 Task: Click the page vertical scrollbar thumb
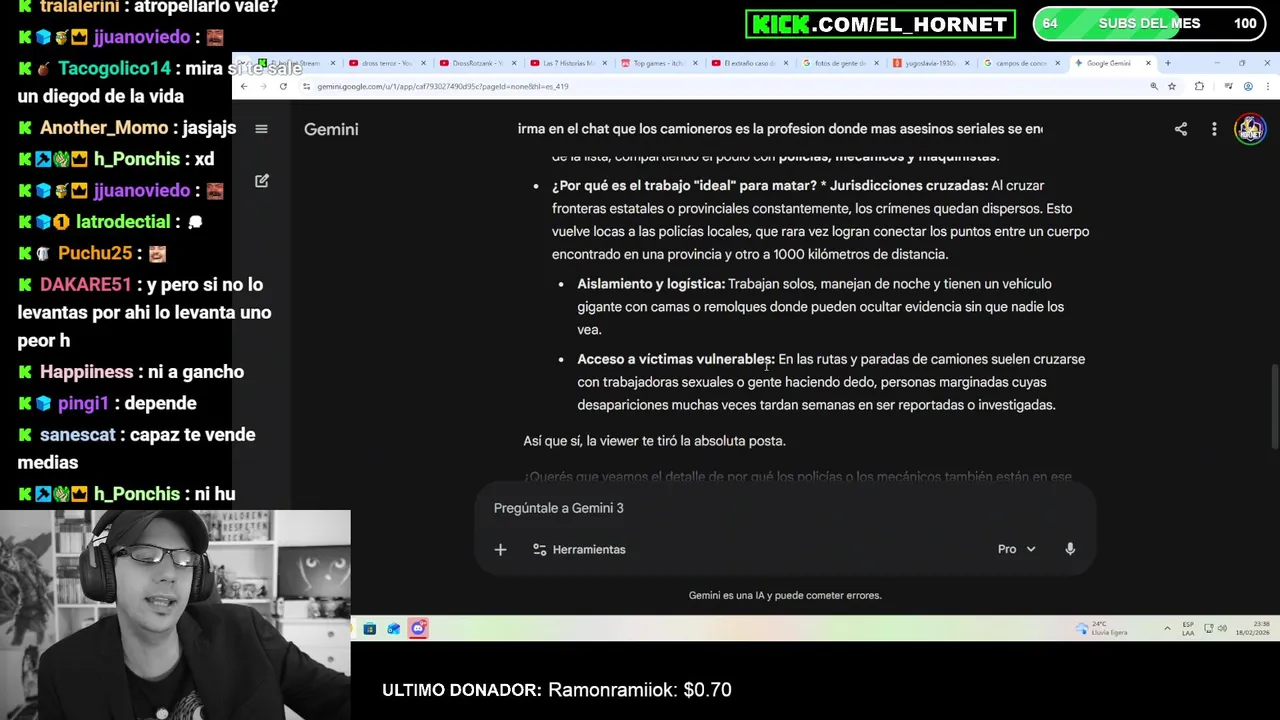click(x=1273, y=407)
